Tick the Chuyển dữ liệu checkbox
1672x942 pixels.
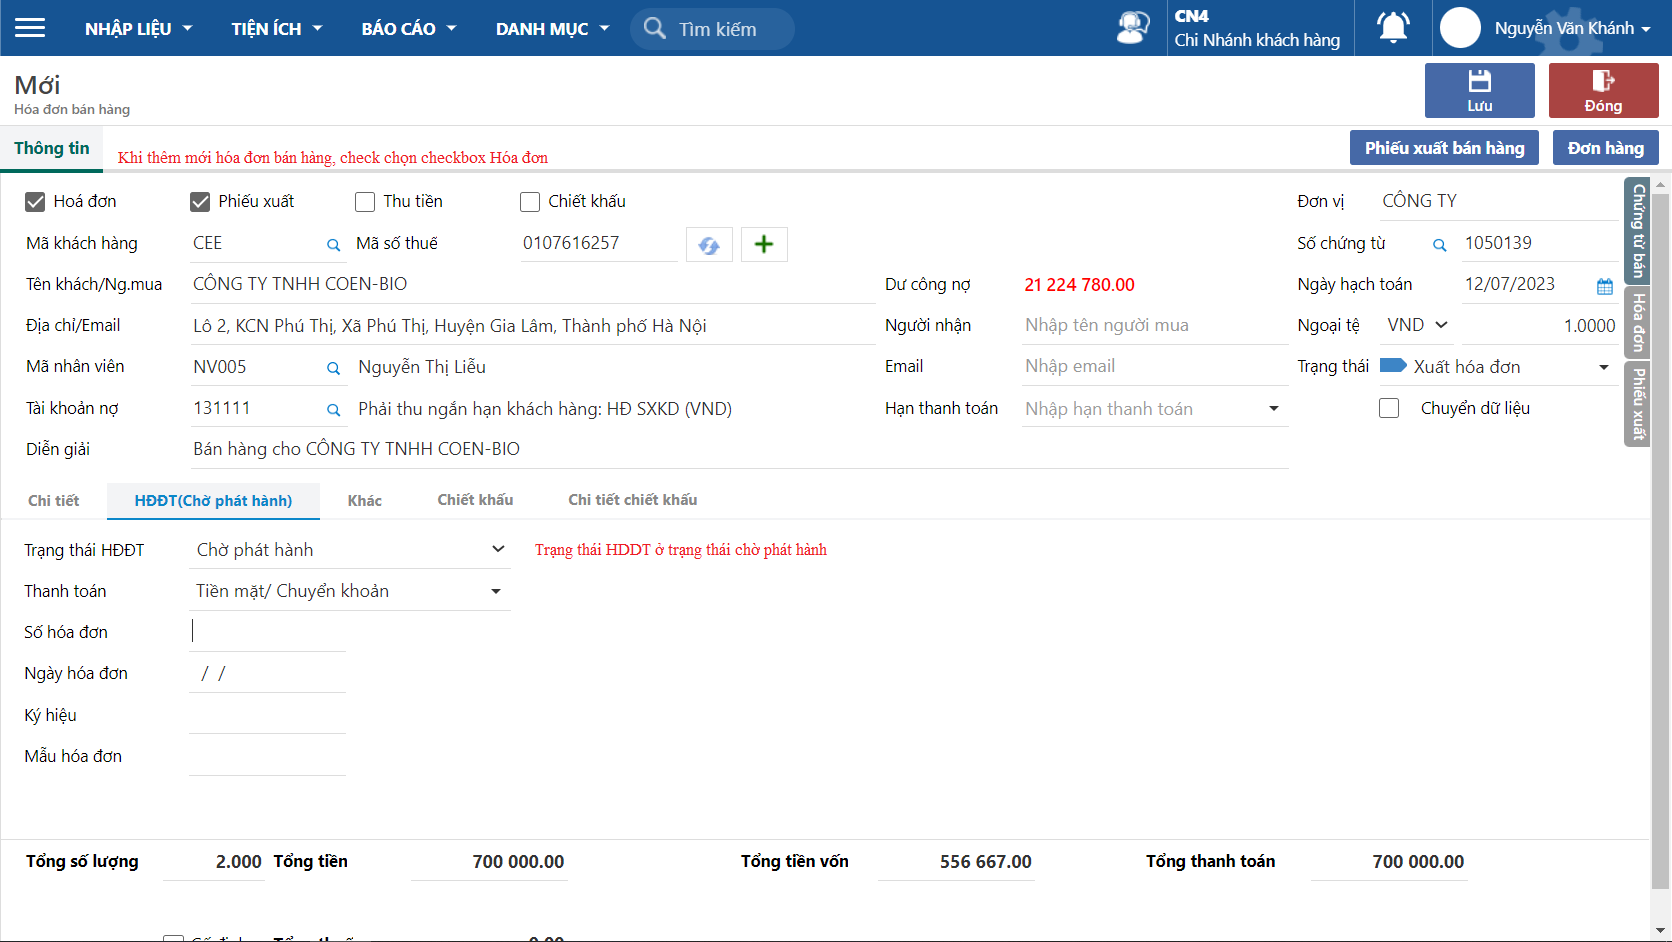tap(1389, 408)
